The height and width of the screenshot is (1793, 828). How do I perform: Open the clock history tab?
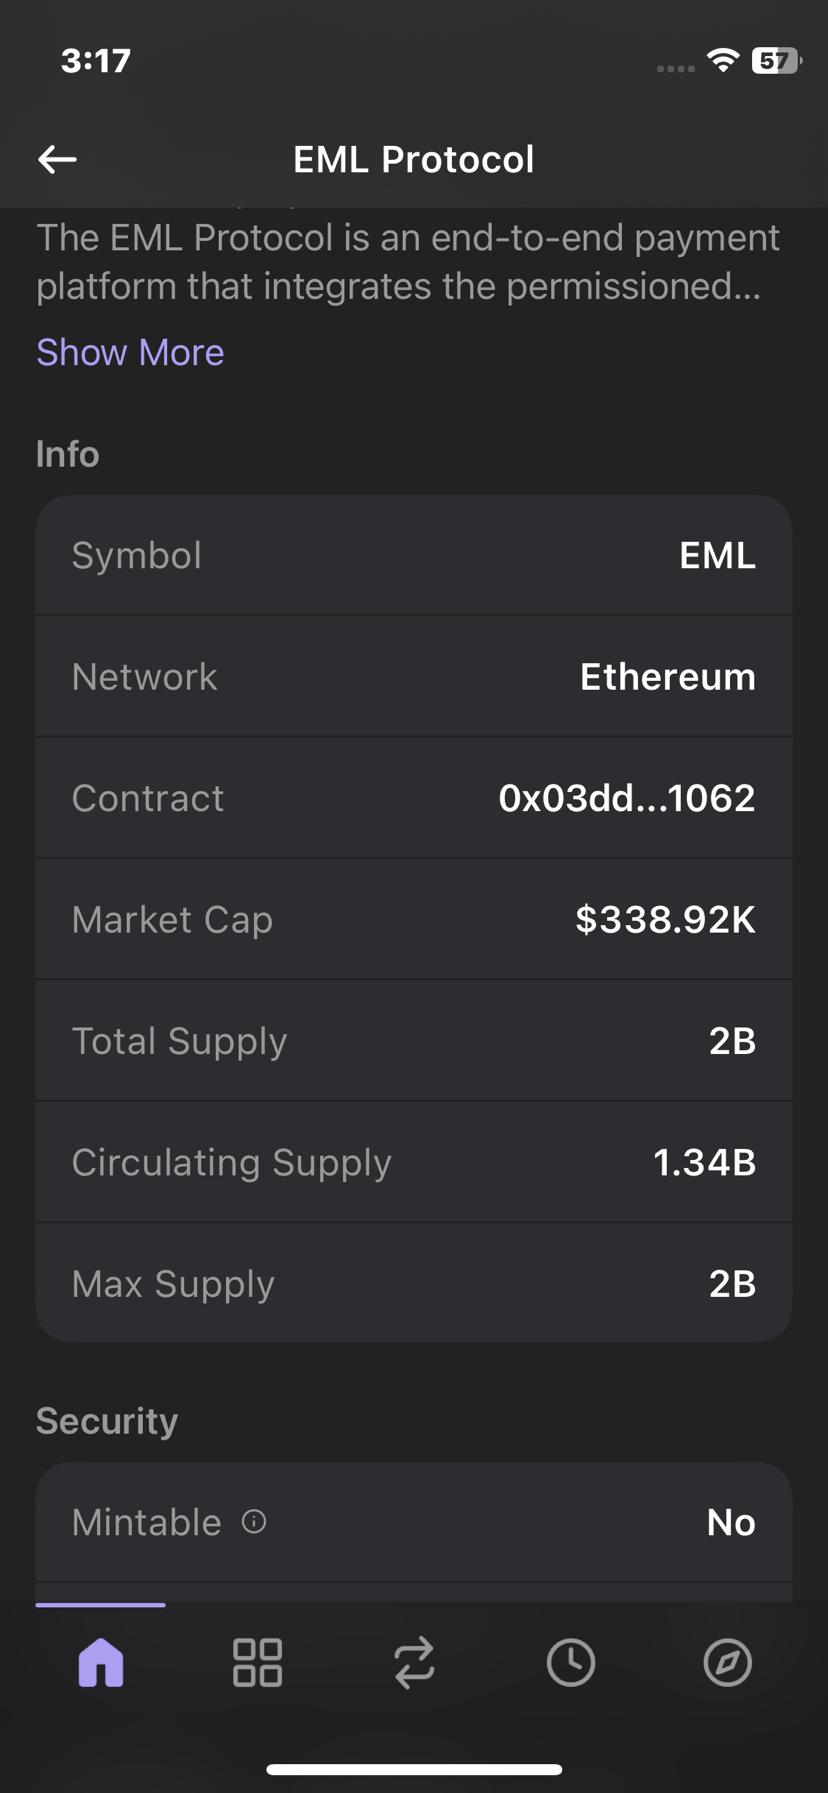point(571,1662)
